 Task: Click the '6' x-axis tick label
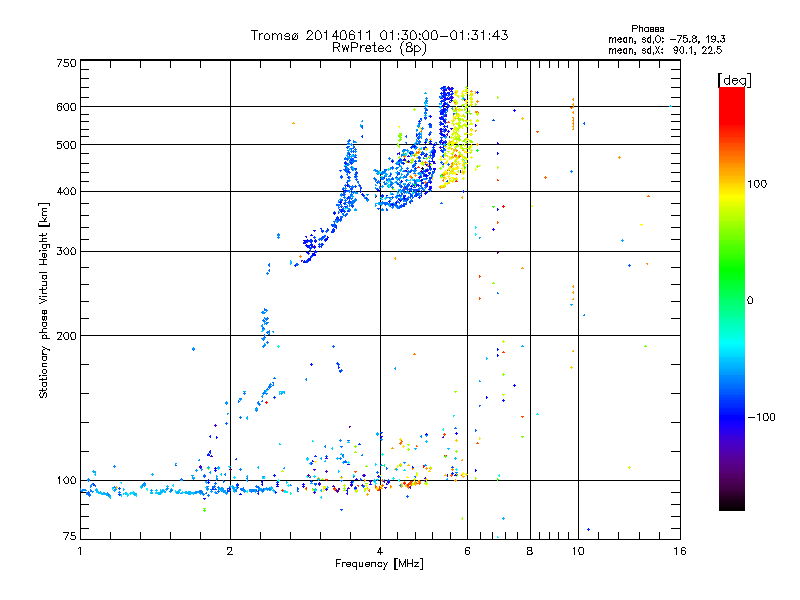coord(467,551)
